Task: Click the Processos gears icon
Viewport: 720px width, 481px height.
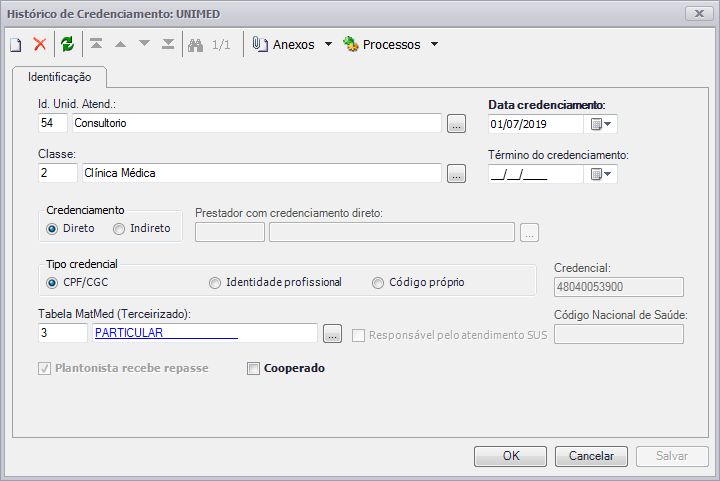Action: (x=351, y=45)
